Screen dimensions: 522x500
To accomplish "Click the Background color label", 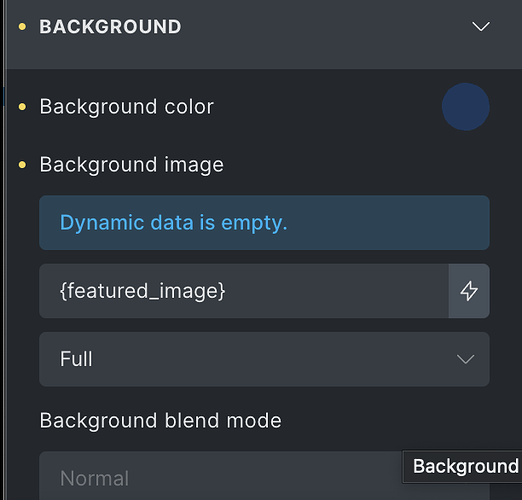I will [x=127, y=107].
